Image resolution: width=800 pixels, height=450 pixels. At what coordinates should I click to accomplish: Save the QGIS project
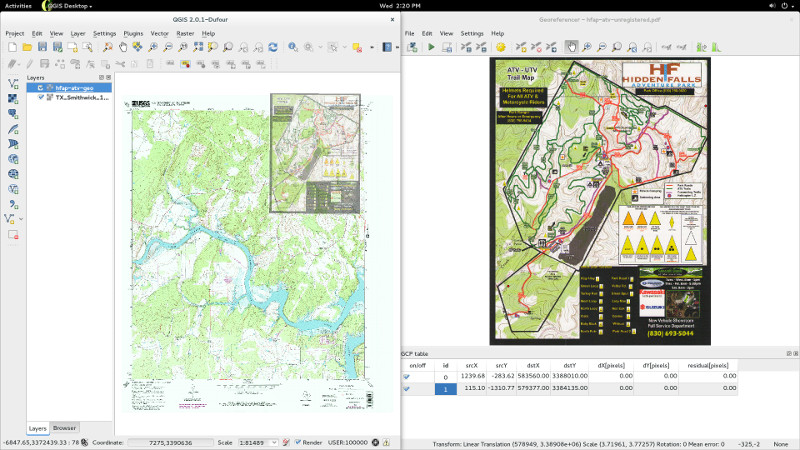coord(42,47)
